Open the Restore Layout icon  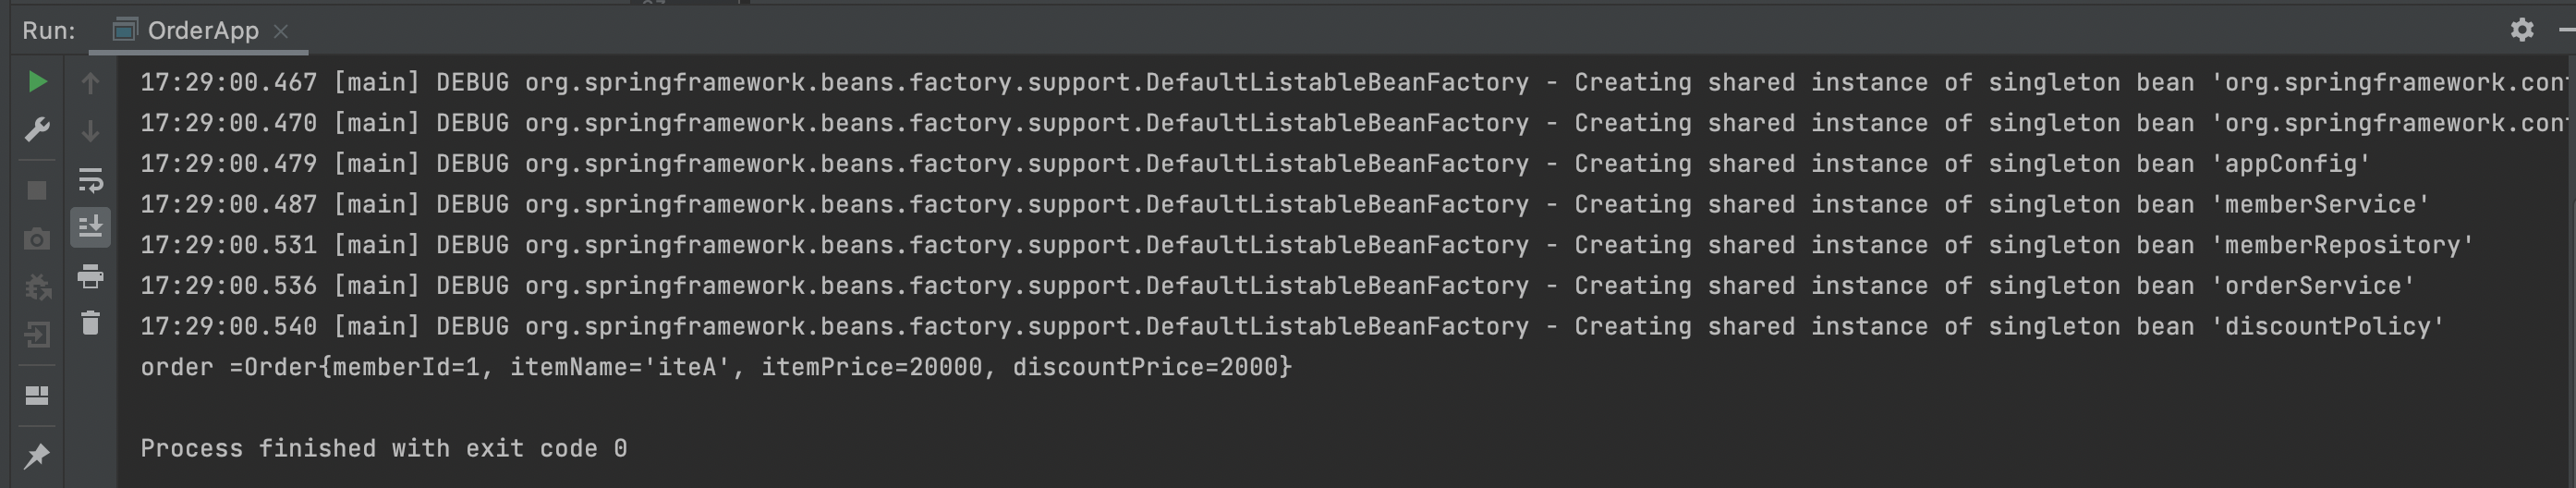pos(37,396)
